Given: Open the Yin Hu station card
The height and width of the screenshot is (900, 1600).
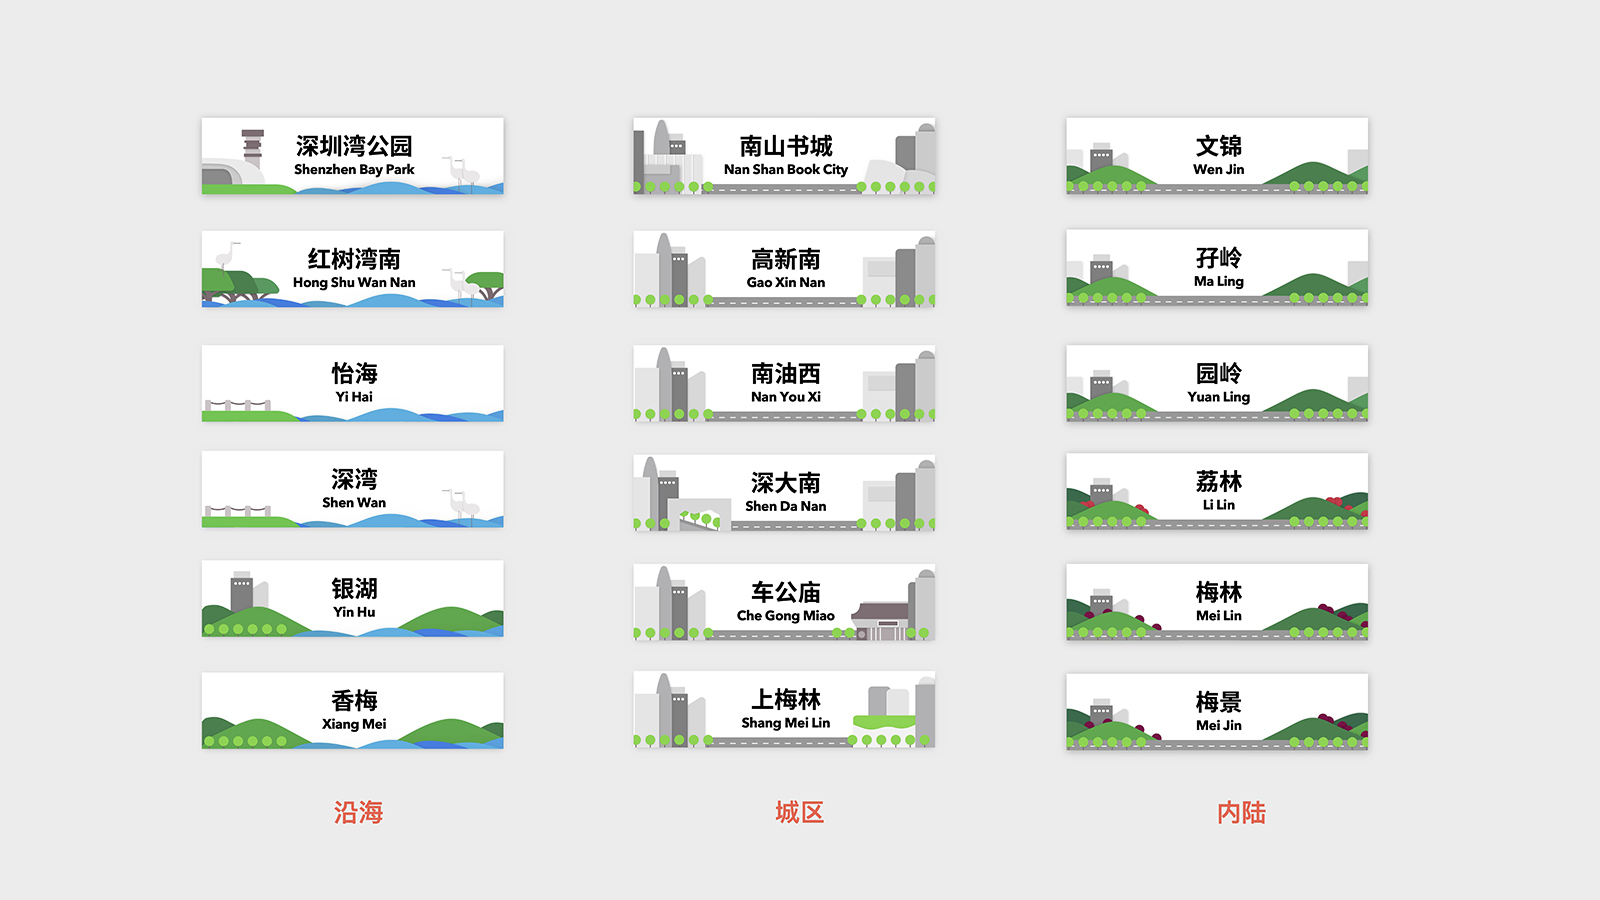Looking at the screenshot, I should point(353,598).
